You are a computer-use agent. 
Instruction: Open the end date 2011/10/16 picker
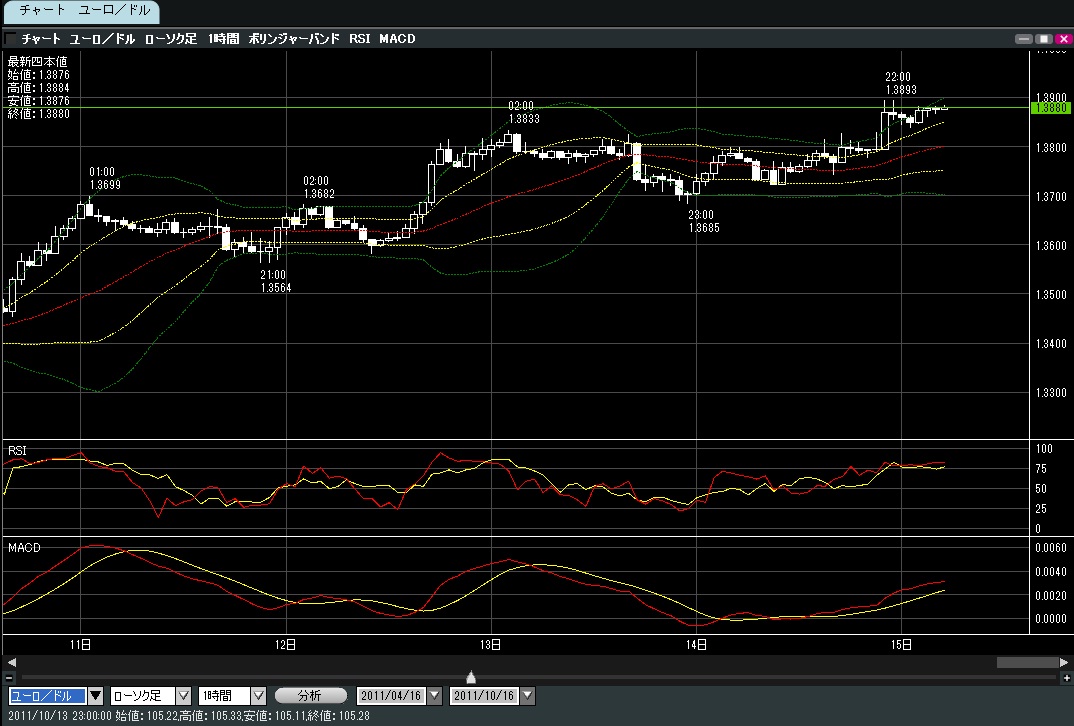[528, 696]
